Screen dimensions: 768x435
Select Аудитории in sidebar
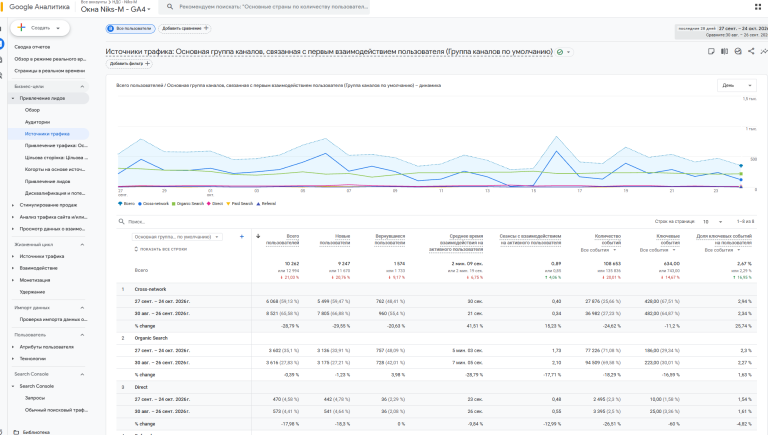37,122
